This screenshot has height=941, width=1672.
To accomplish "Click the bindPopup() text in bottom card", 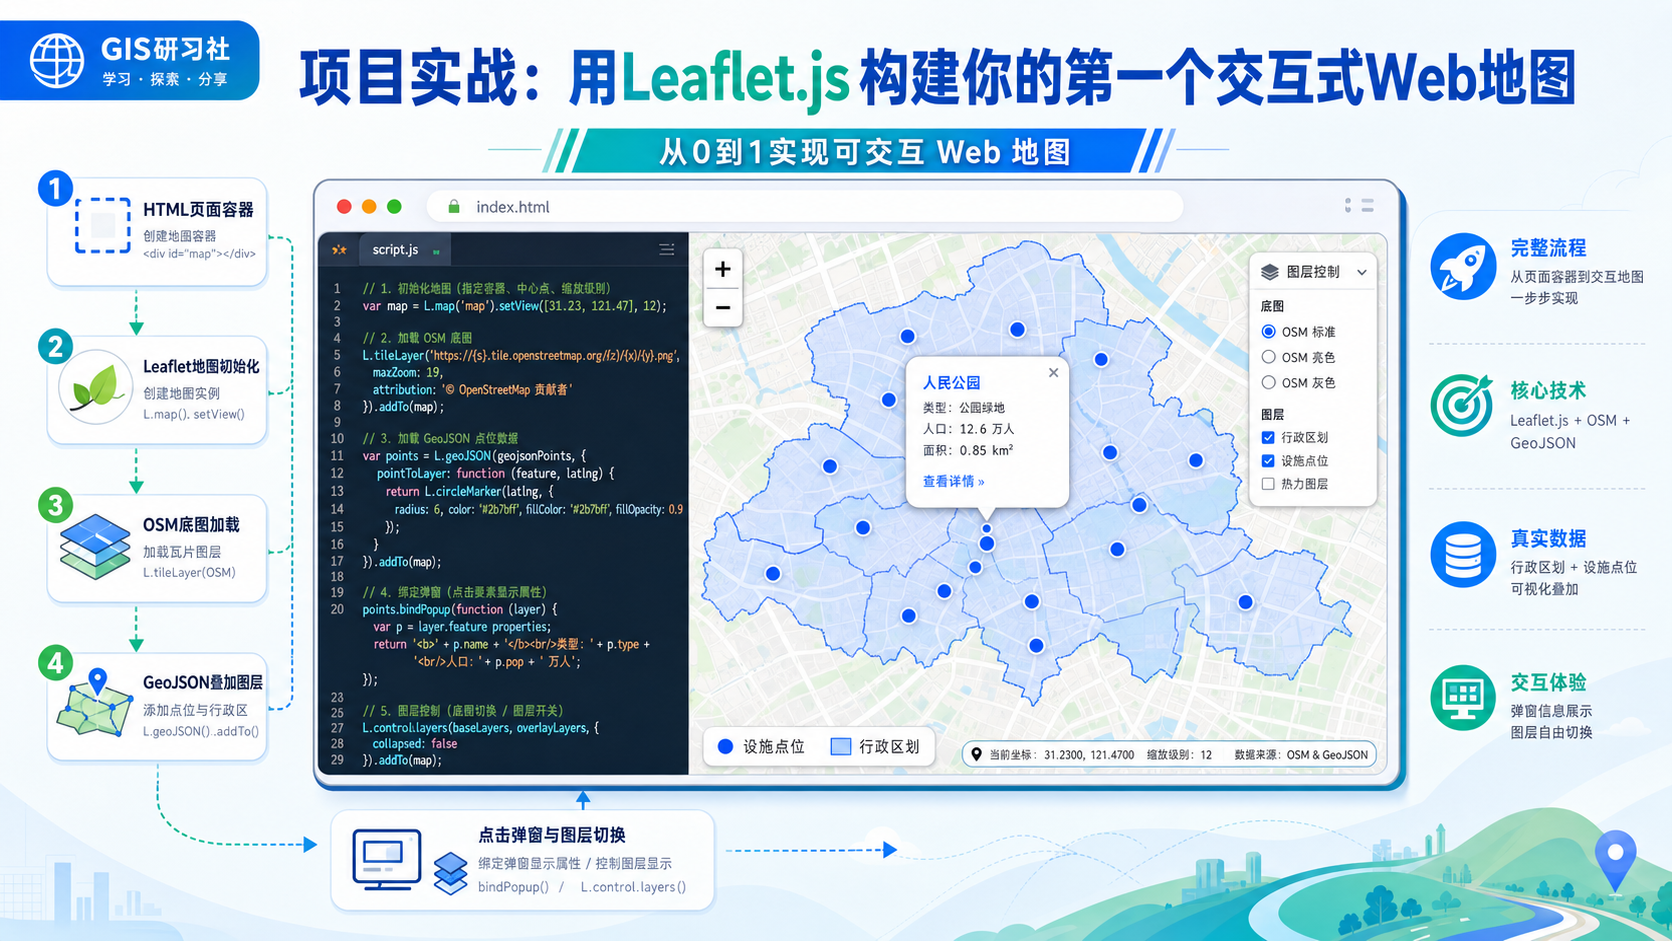I will coord(513,887).
